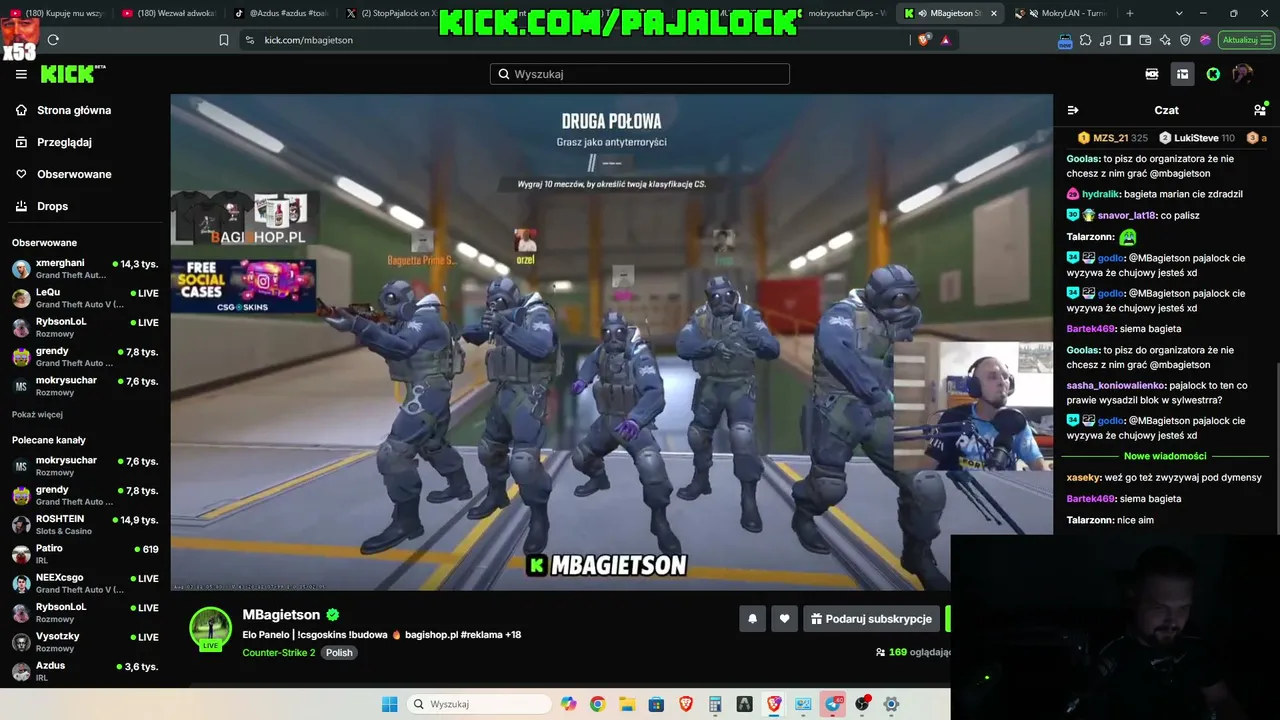Open the Brave Wallet icon
Image resolution: width=1280 pixels, height=720 pixels.
coord(1145,40)
